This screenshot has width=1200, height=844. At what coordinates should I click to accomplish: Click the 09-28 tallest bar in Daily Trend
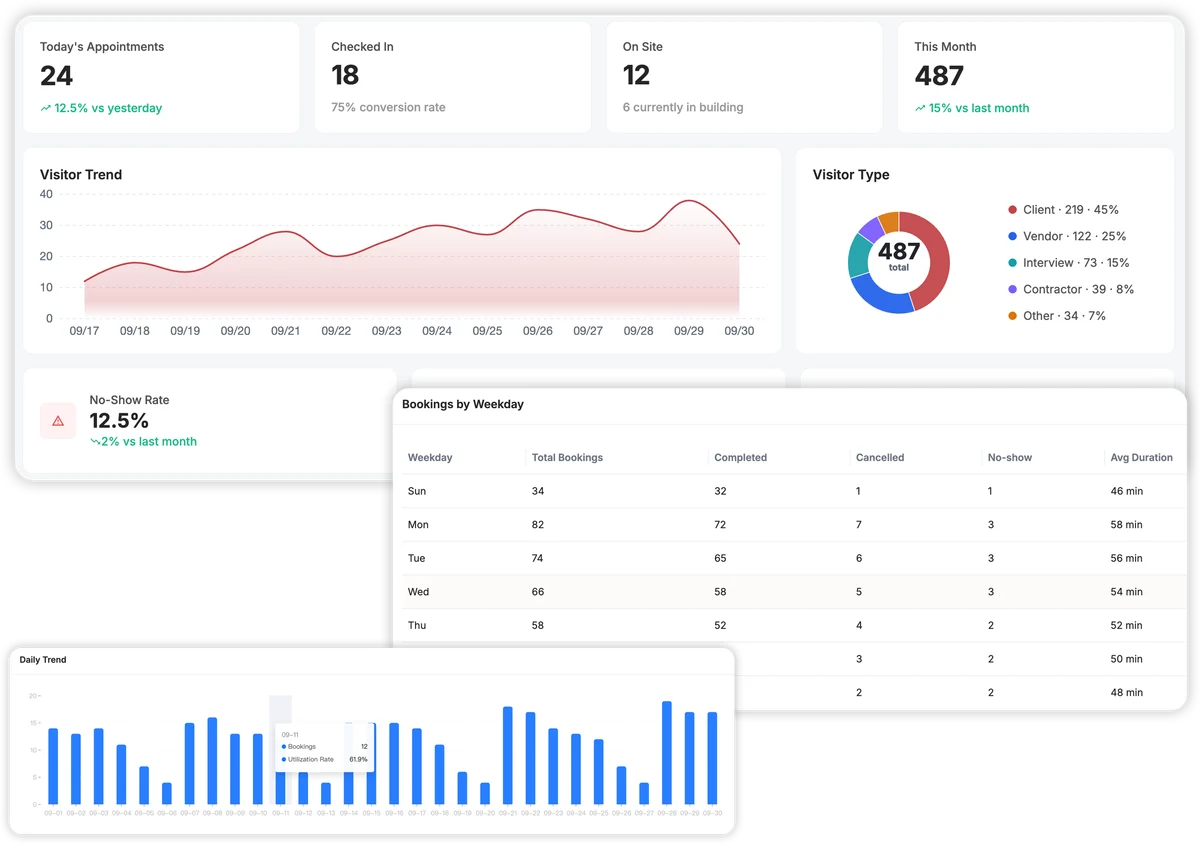pos(667,752)
